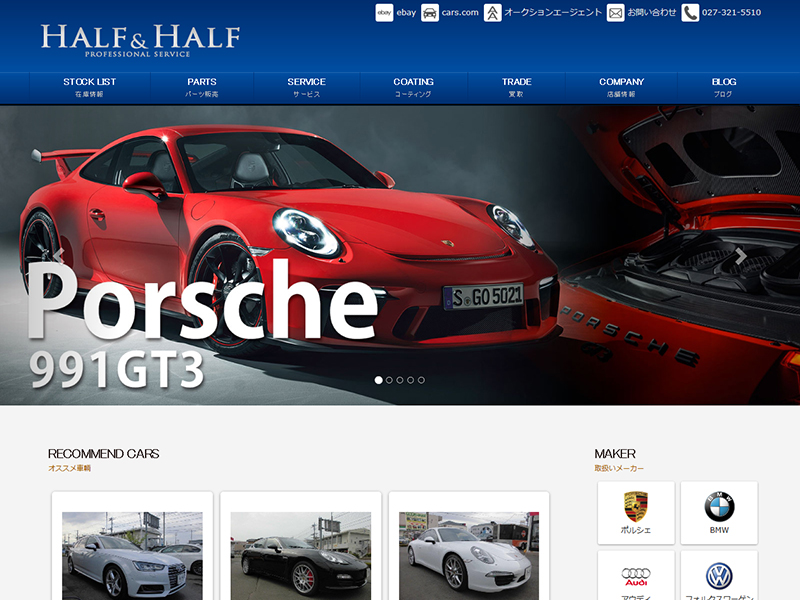Click the ポルシェ label
Viewport: 800px width, 600px height.
pyautogui.click(x=636, y=530)
